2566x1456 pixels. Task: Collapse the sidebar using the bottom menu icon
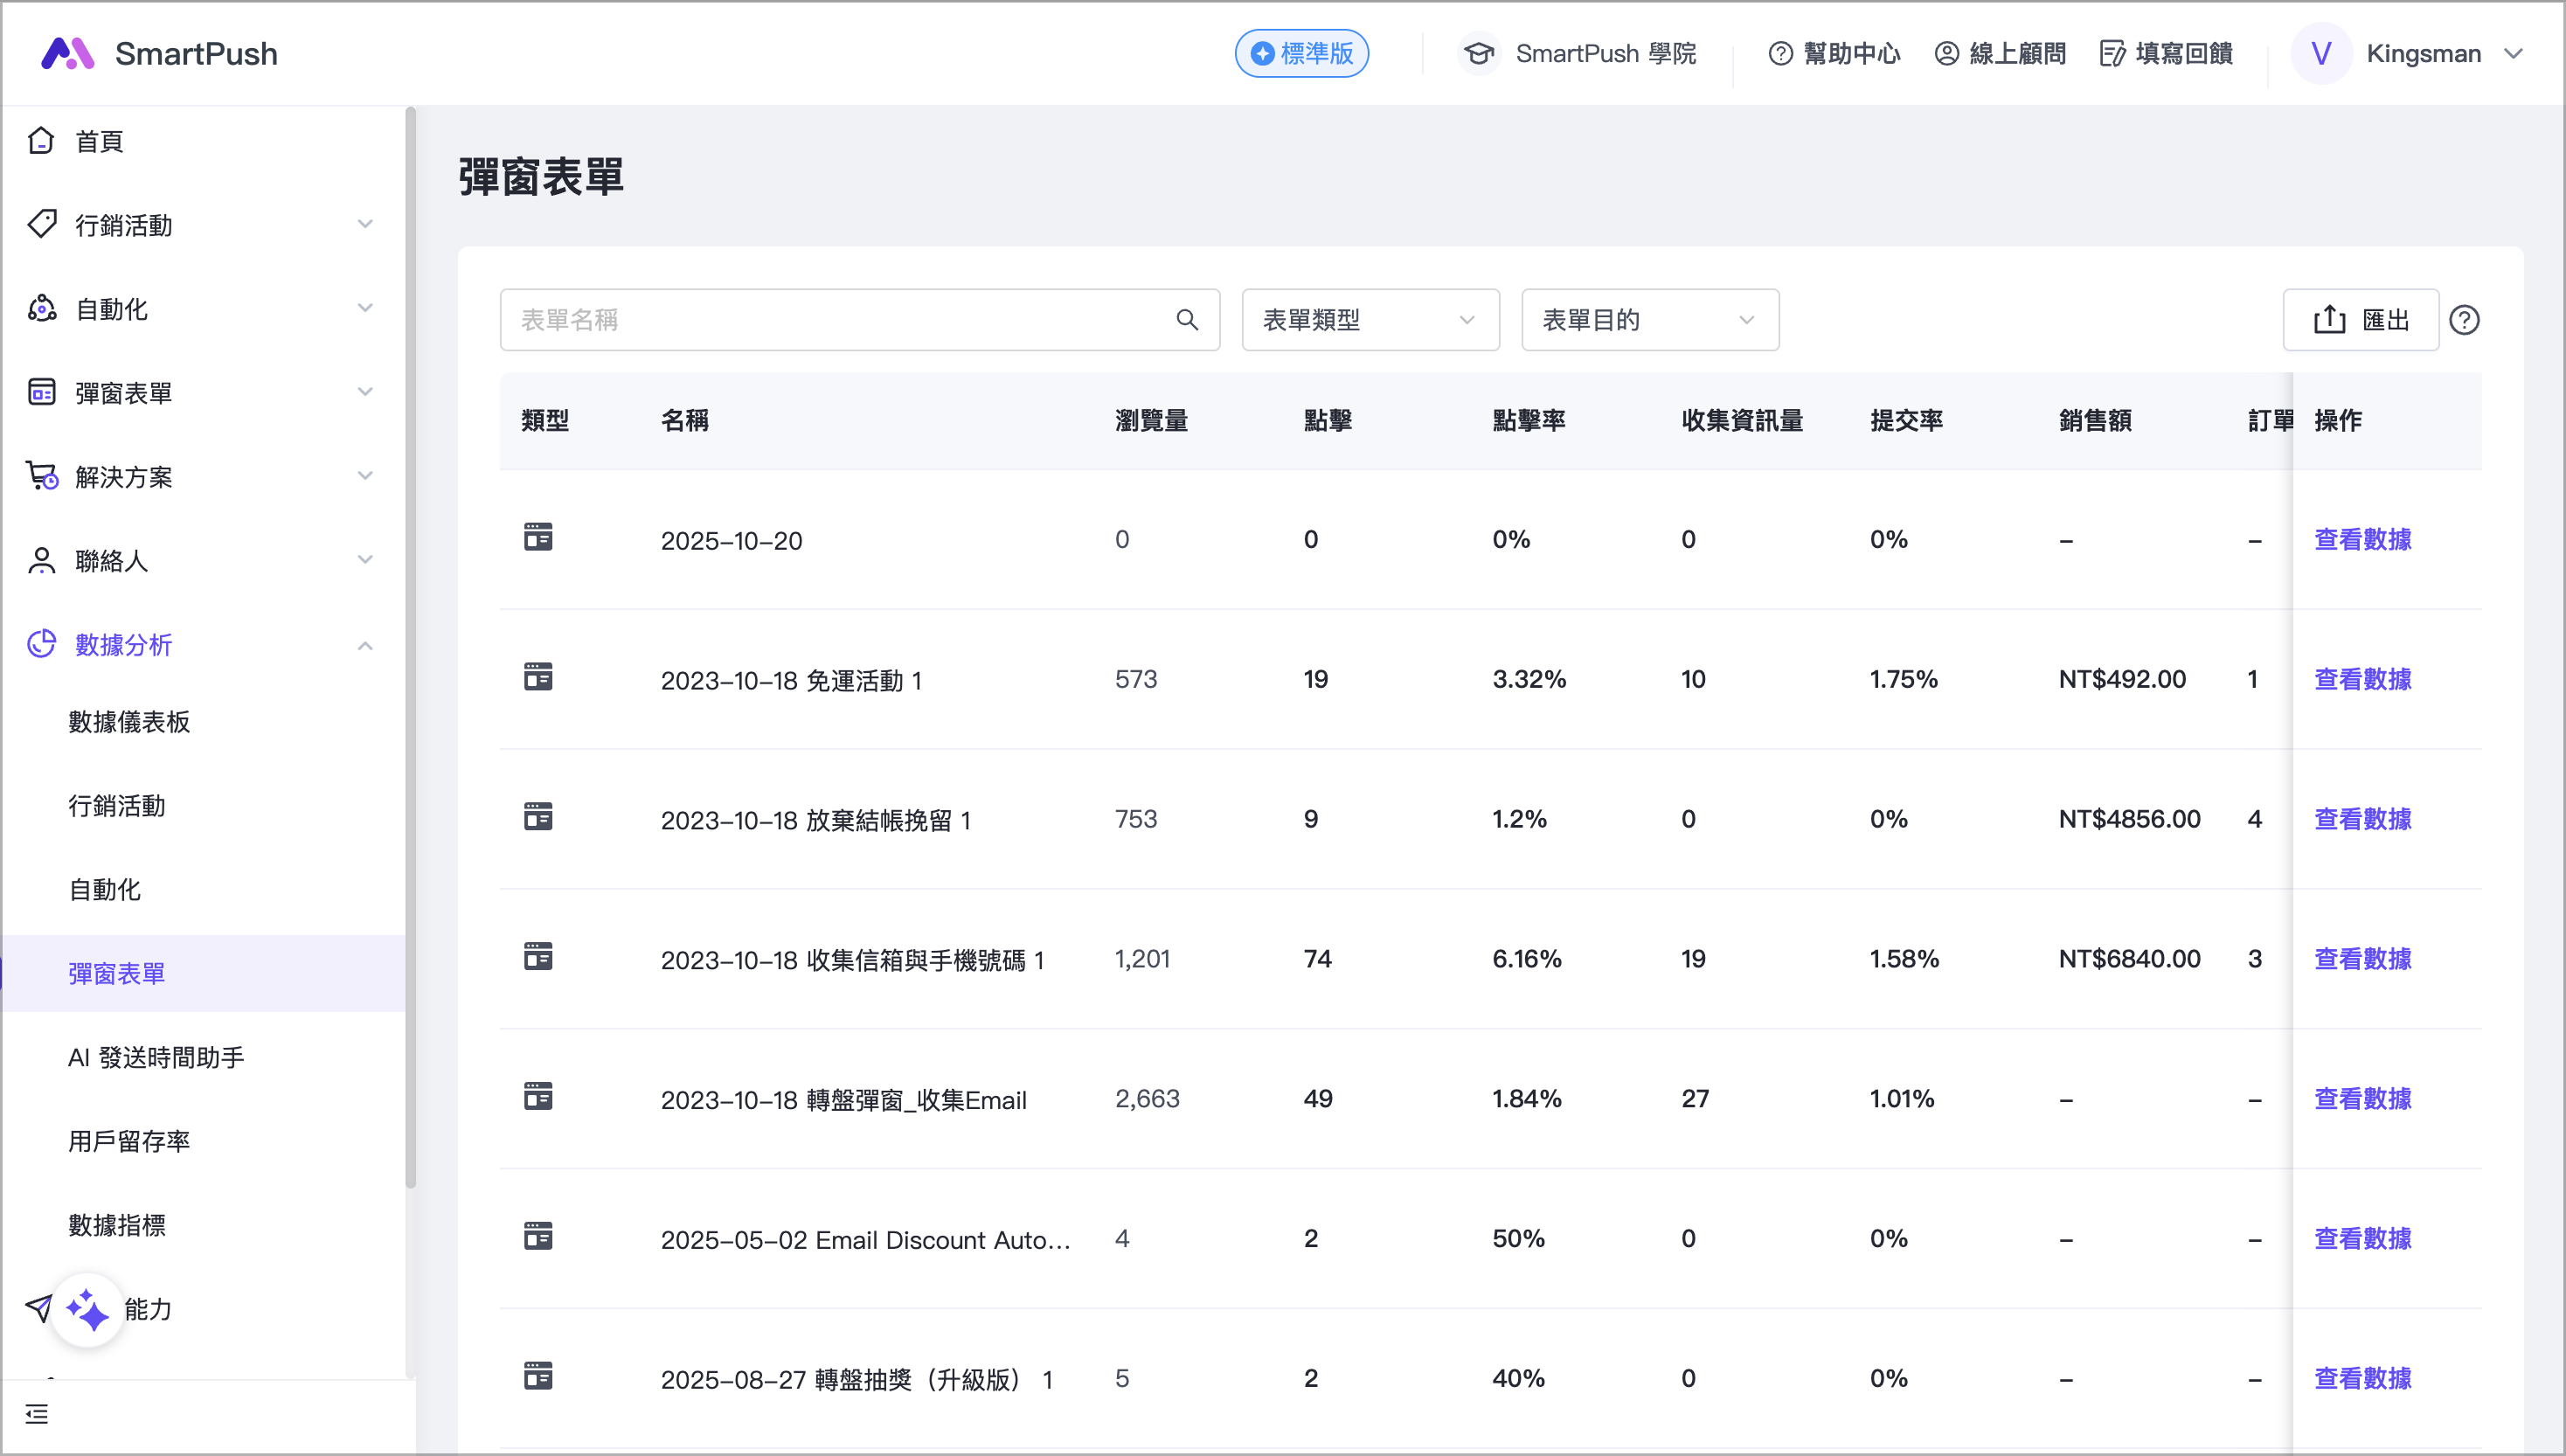point(37,1413)
